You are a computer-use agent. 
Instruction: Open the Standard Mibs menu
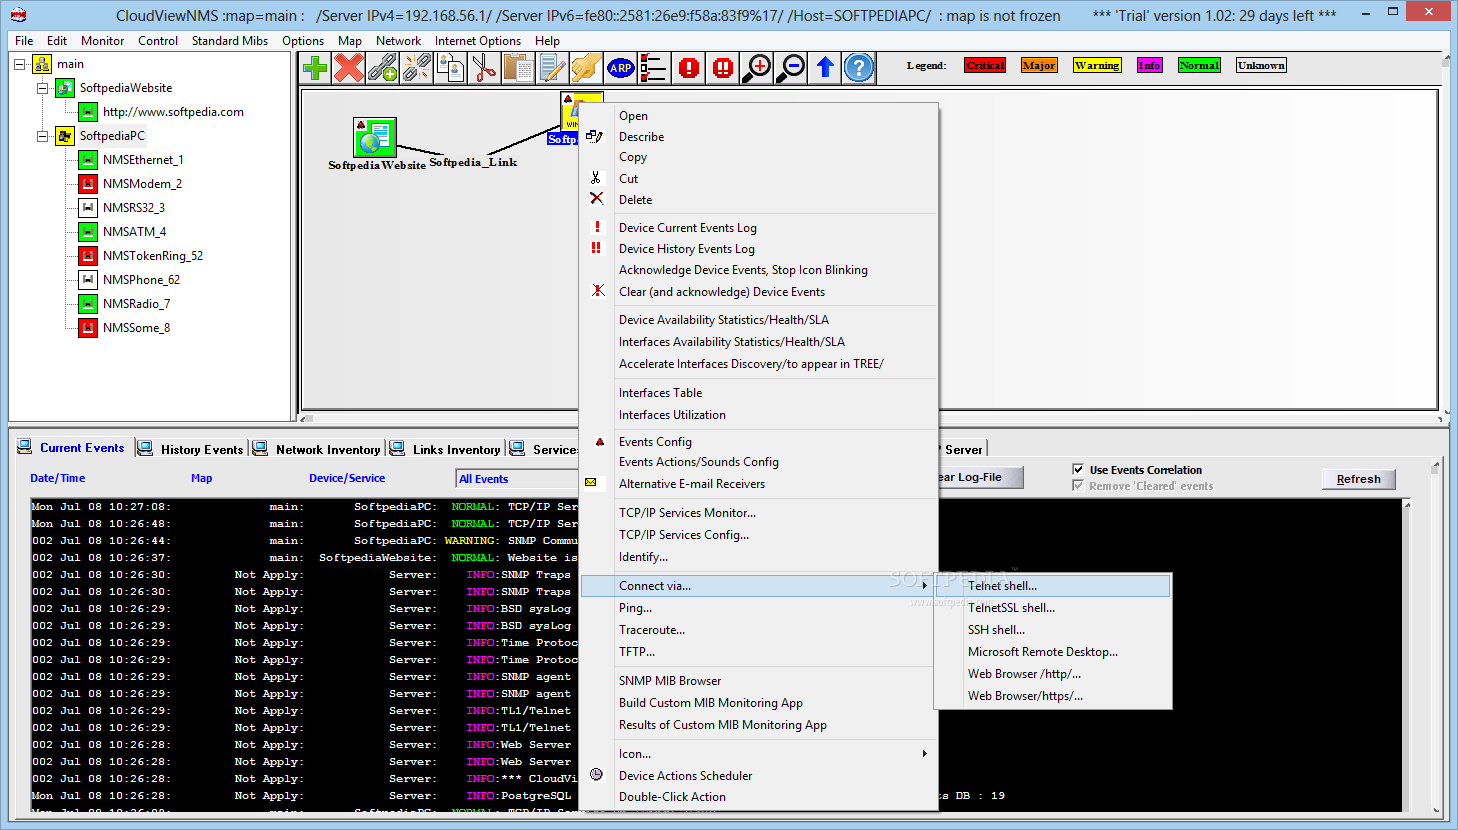tap(230, 41)
